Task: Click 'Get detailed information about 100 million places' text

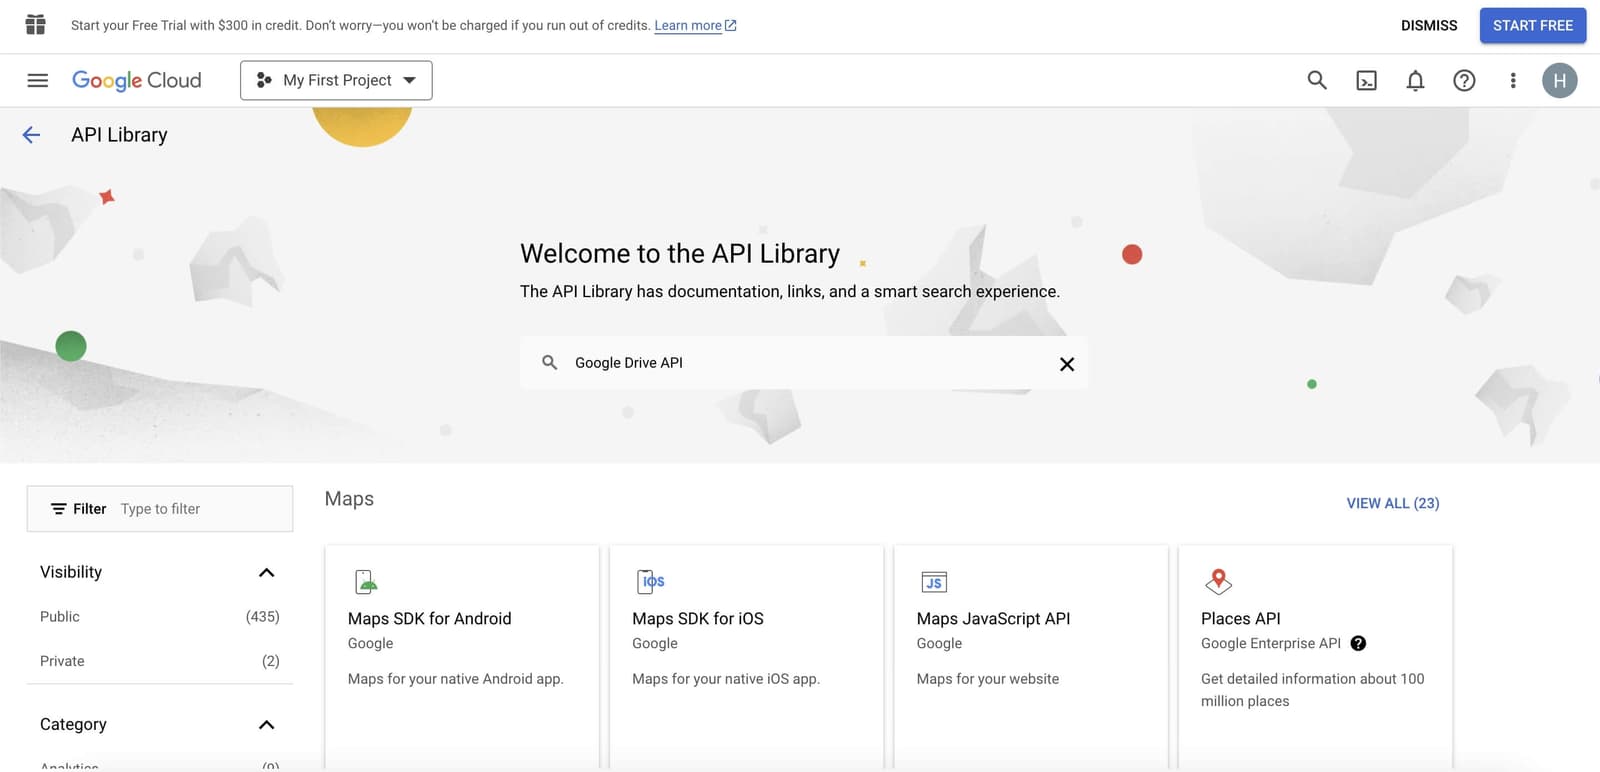Action: coord(1313,690)
